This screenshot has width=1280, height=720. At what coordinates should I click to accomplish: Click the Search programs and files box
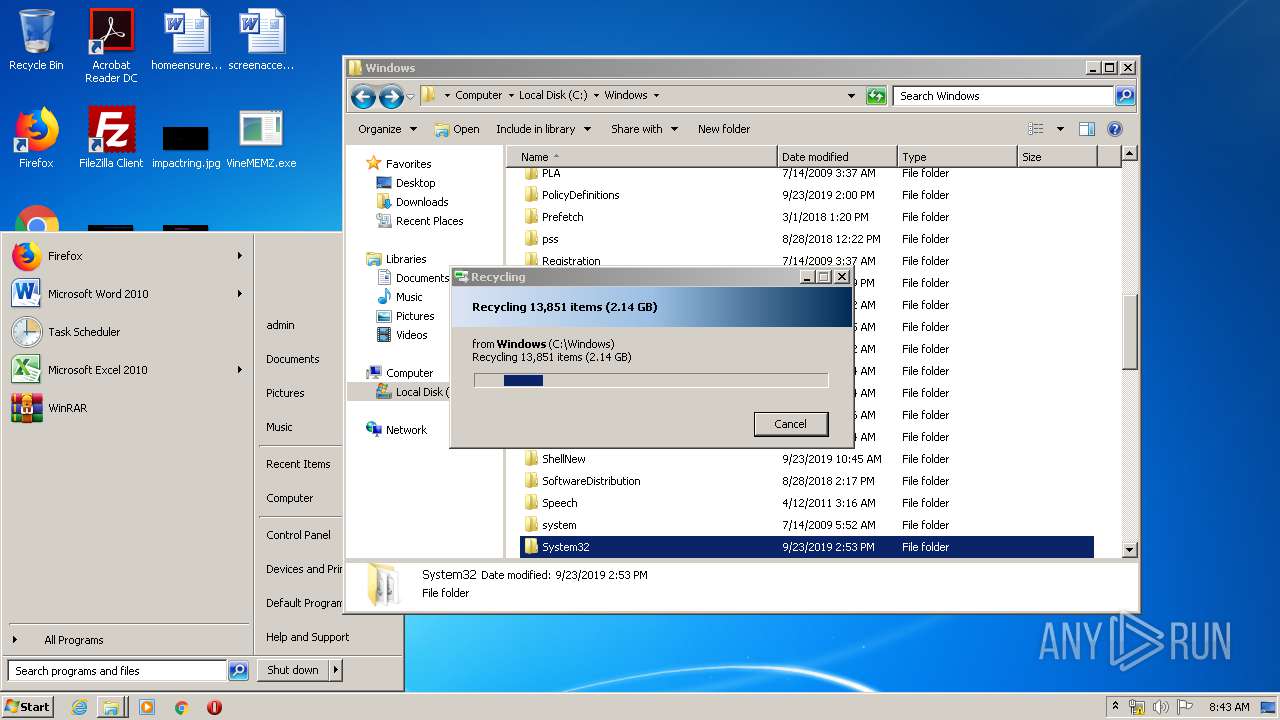tap(117, 671)
